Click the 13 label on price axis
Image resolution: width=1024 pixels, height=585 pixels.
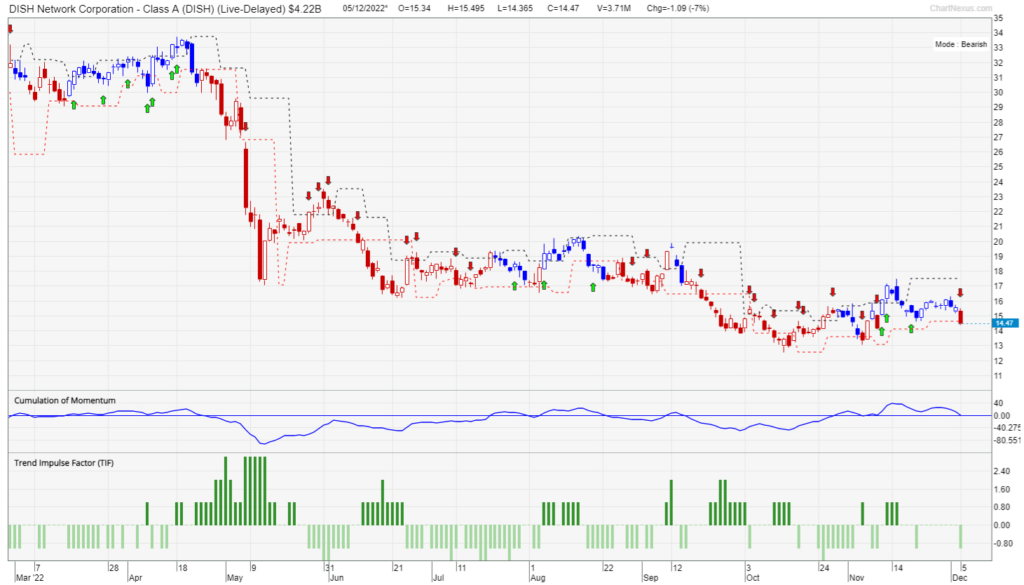click(x=999, y=346)
